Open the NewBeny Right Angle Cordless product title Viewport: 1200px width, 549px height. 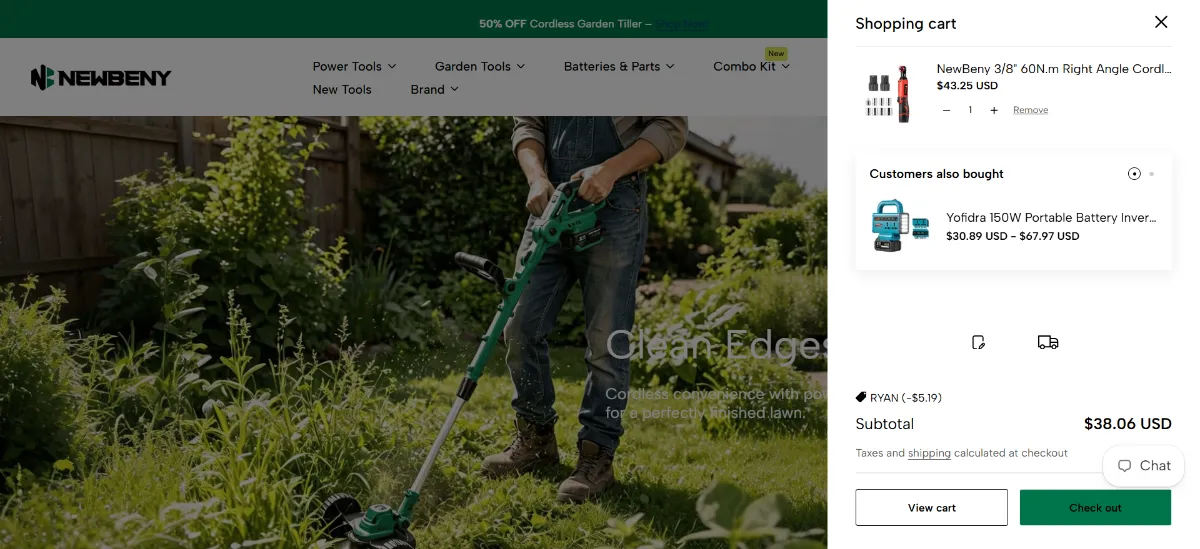[x=1054, y=69]
